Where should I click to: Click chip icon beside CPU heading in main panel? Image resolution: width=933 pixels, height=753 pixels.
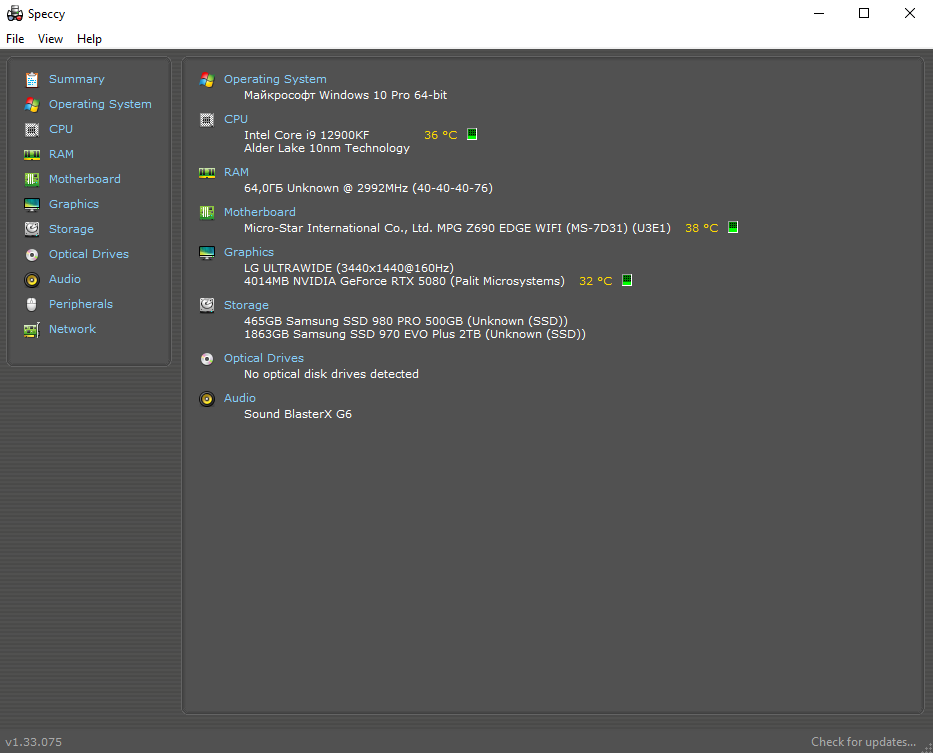pyautogui.click(x=206, y=120)
